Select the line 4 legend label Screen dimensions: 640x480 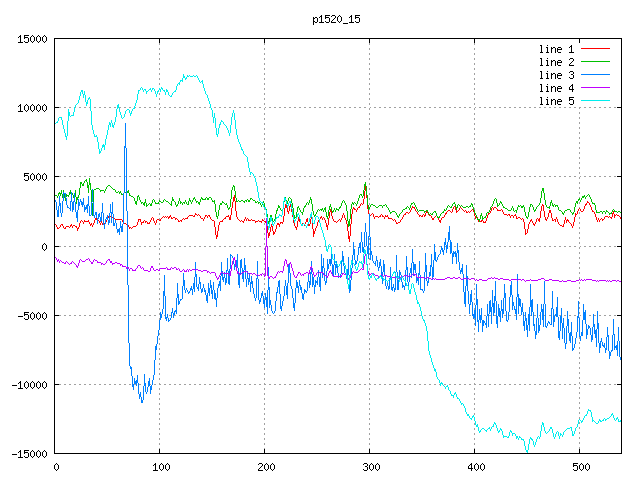coord(557,88)
